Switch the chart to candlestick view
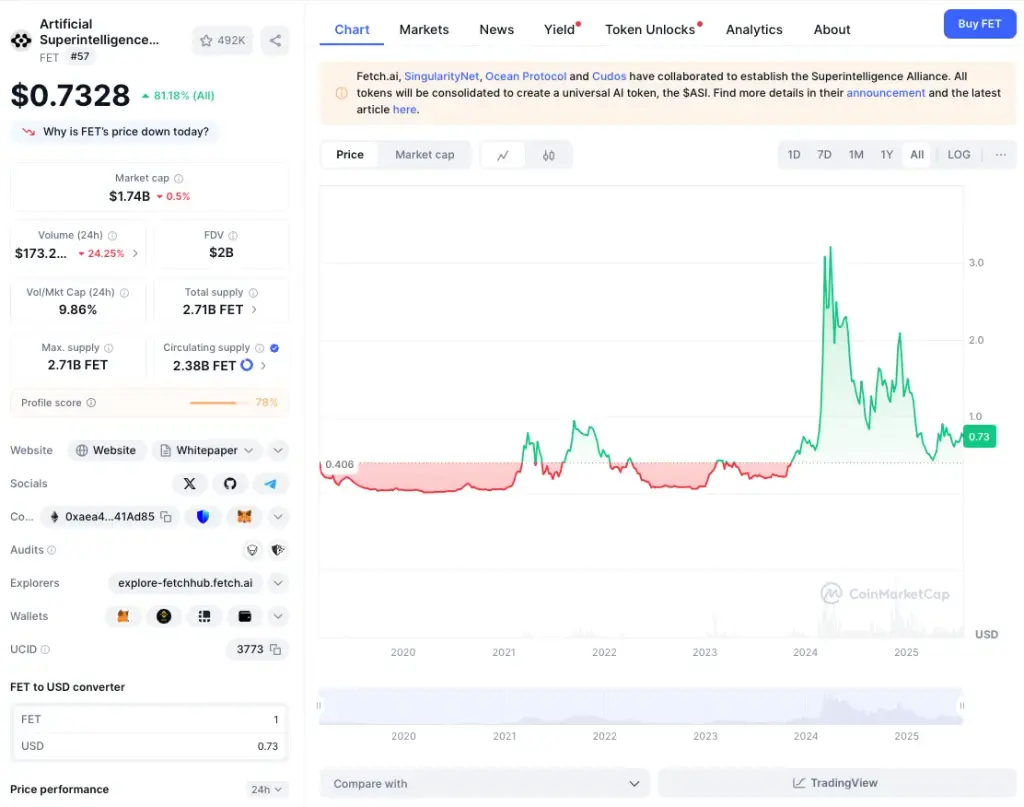 click(x=549, y=155)
